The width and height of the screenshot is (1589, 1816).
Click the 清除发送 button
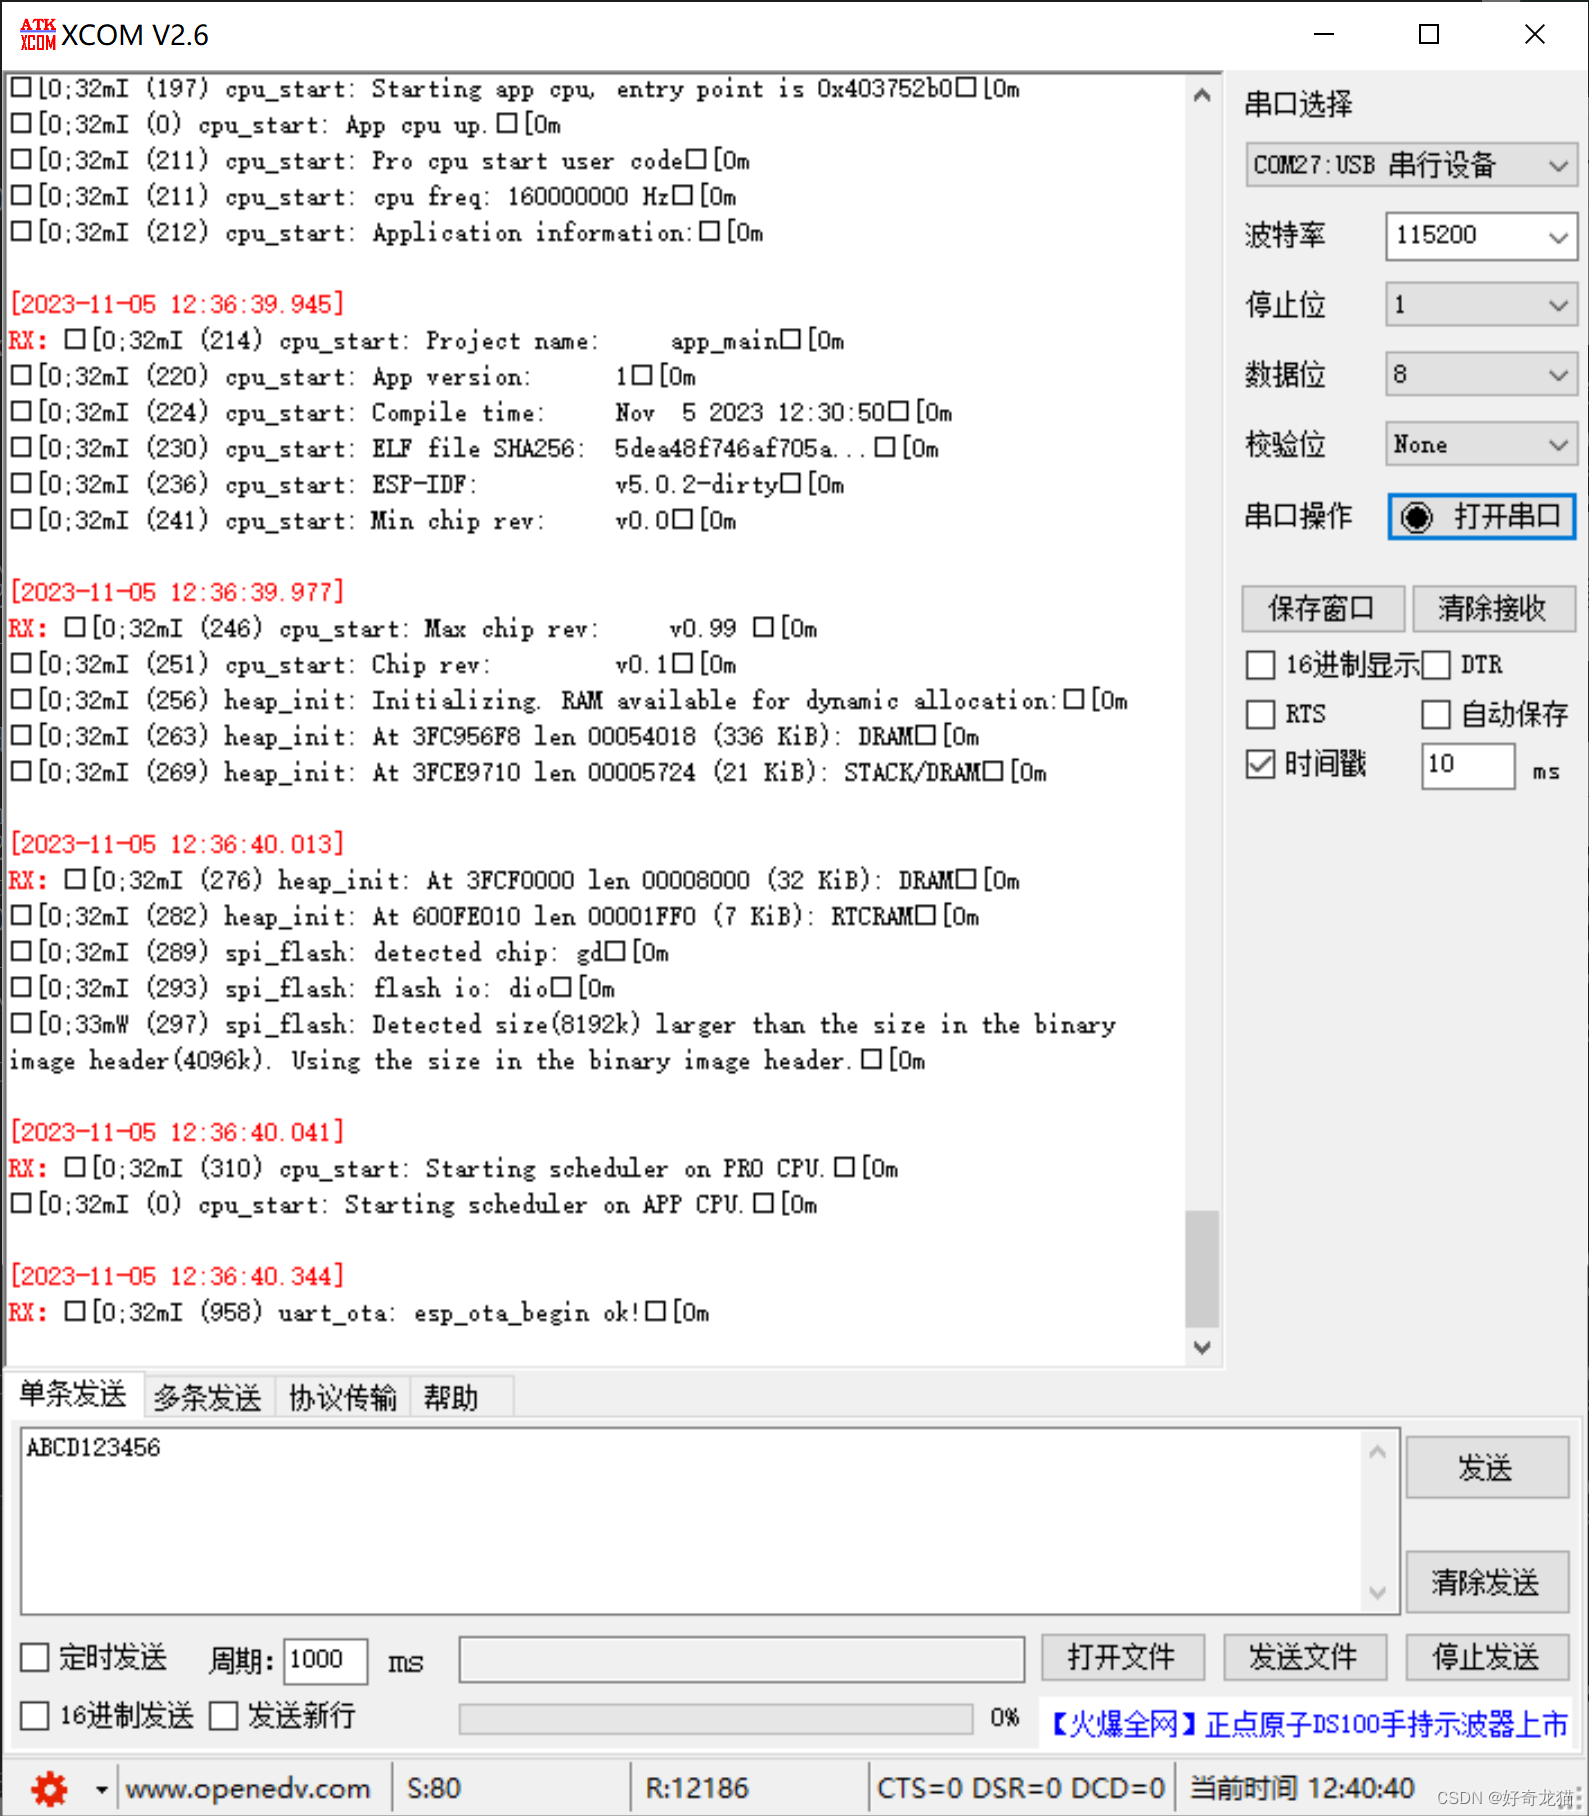(x=1486, y=1583)
